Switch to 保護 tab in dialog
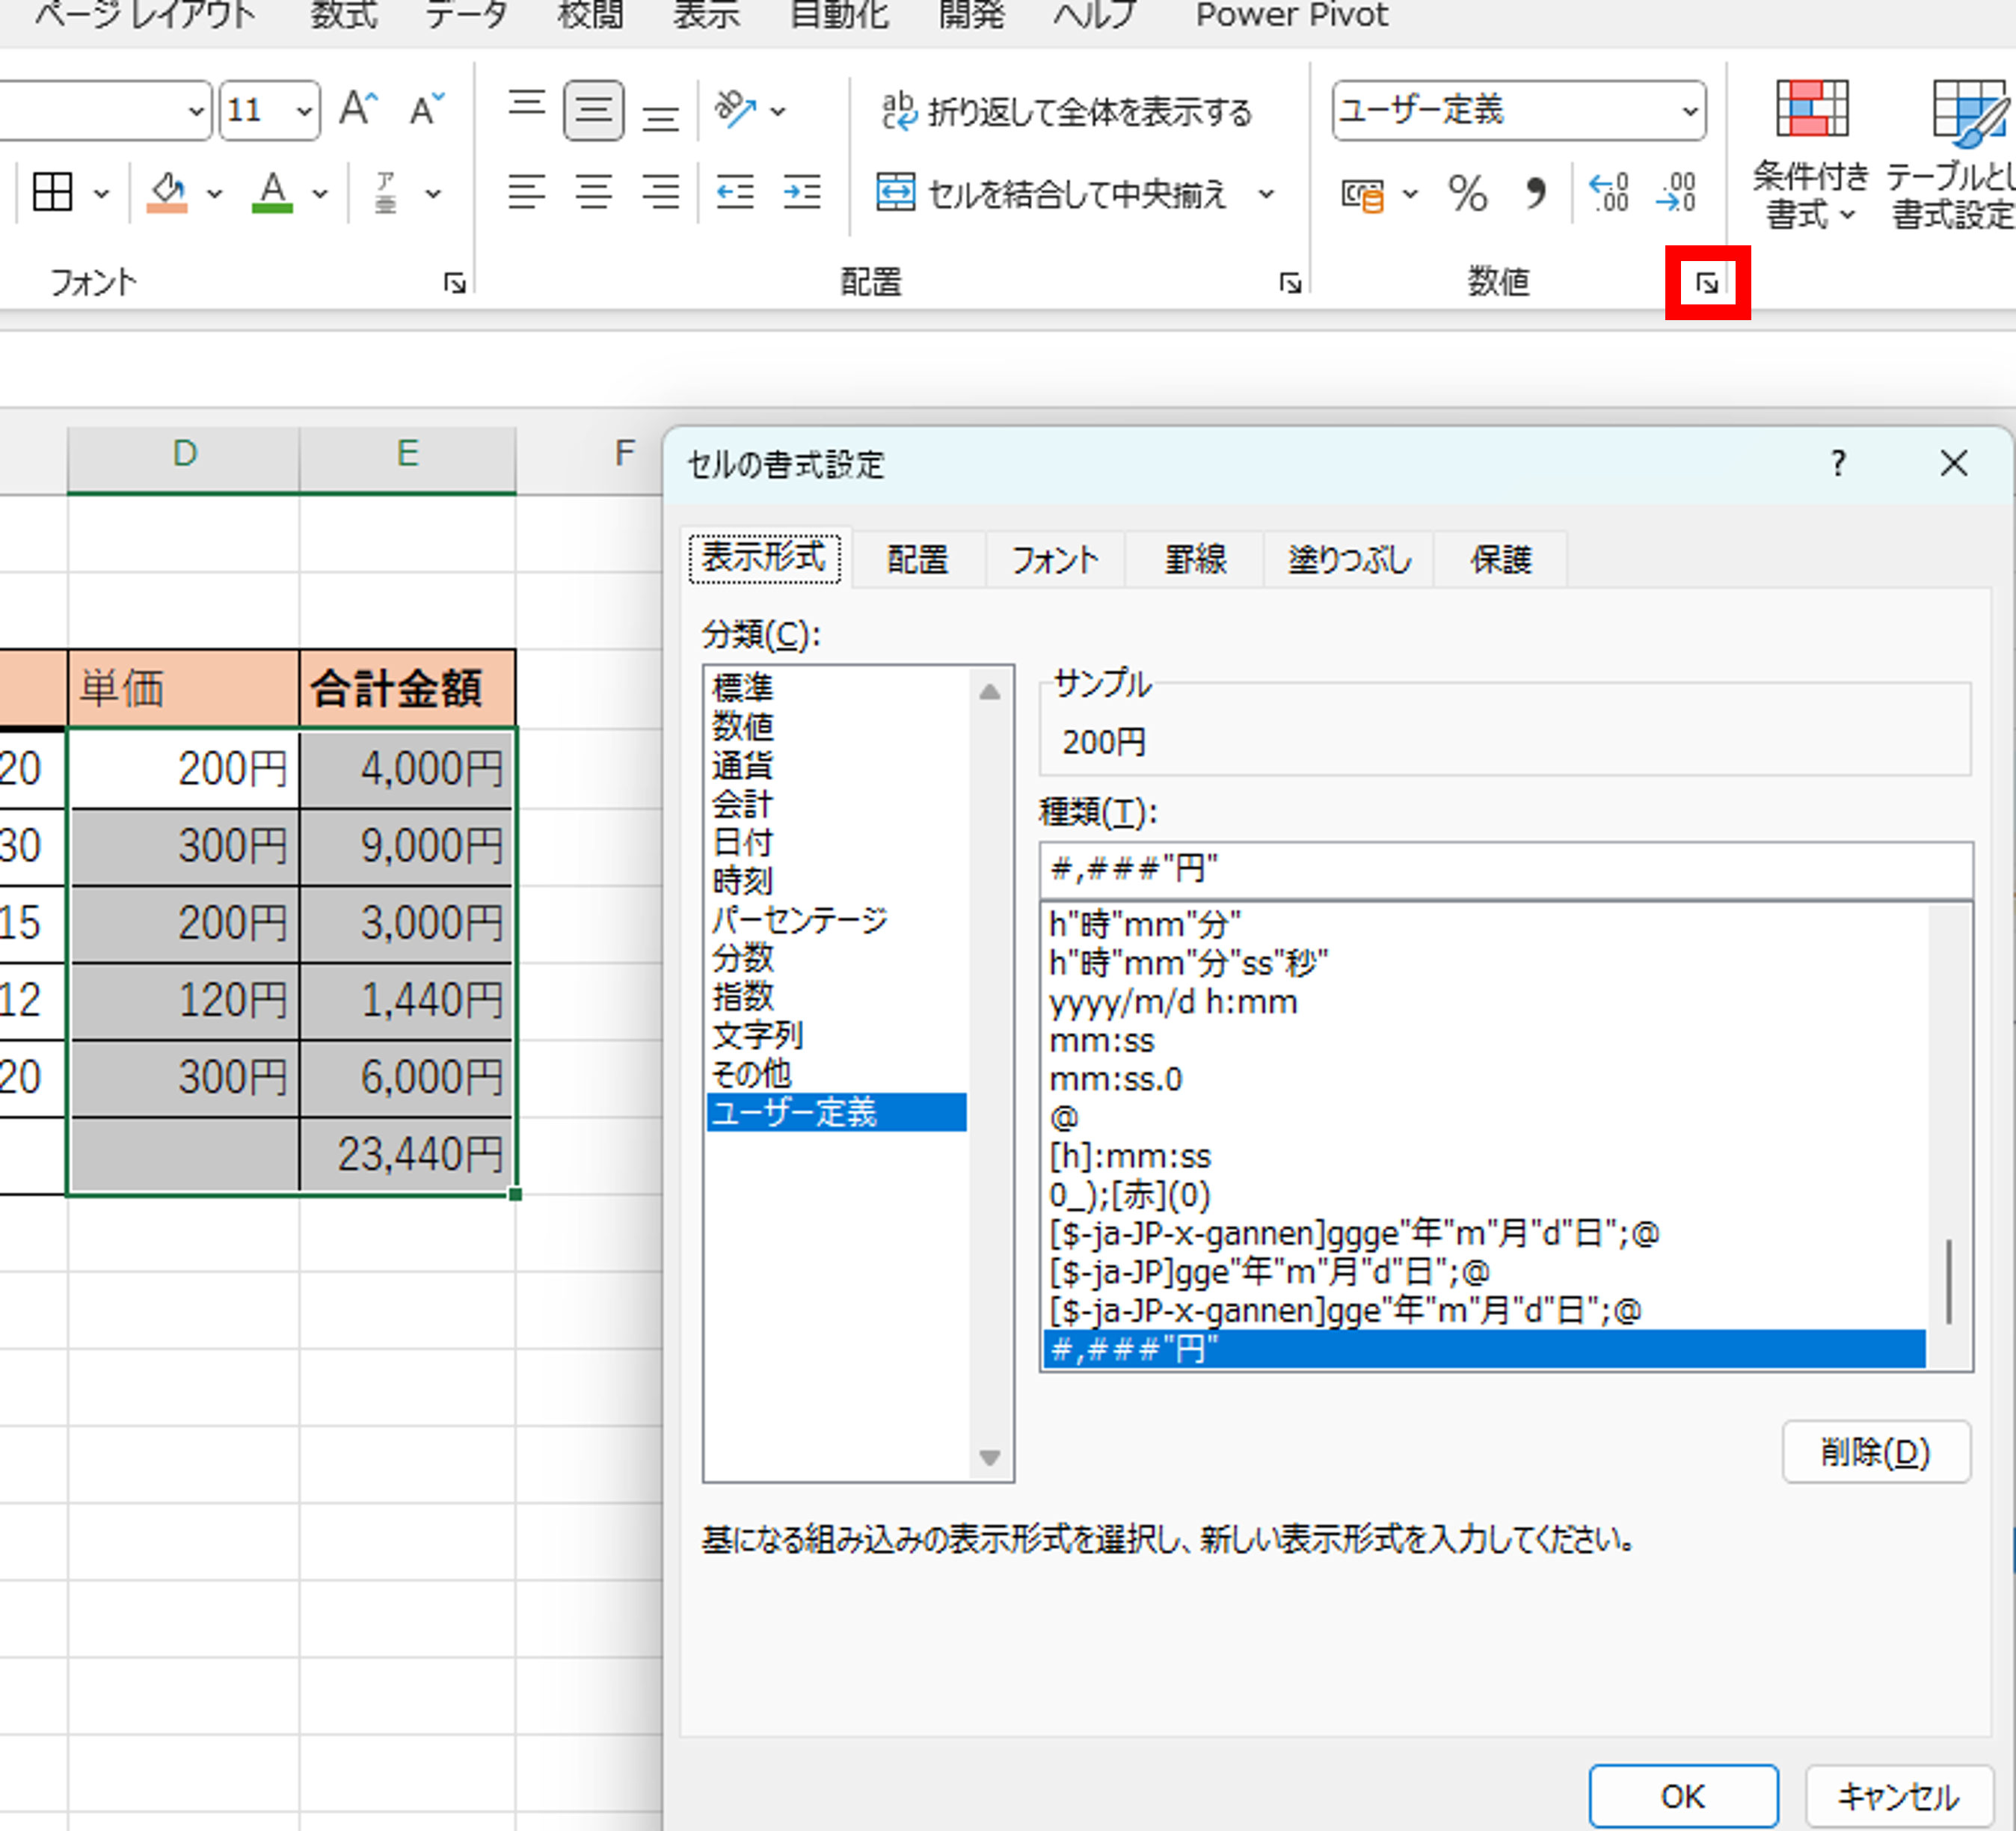Image resolution: width=2016 pixels, height=1831 pixels. tap(1500, 559)
